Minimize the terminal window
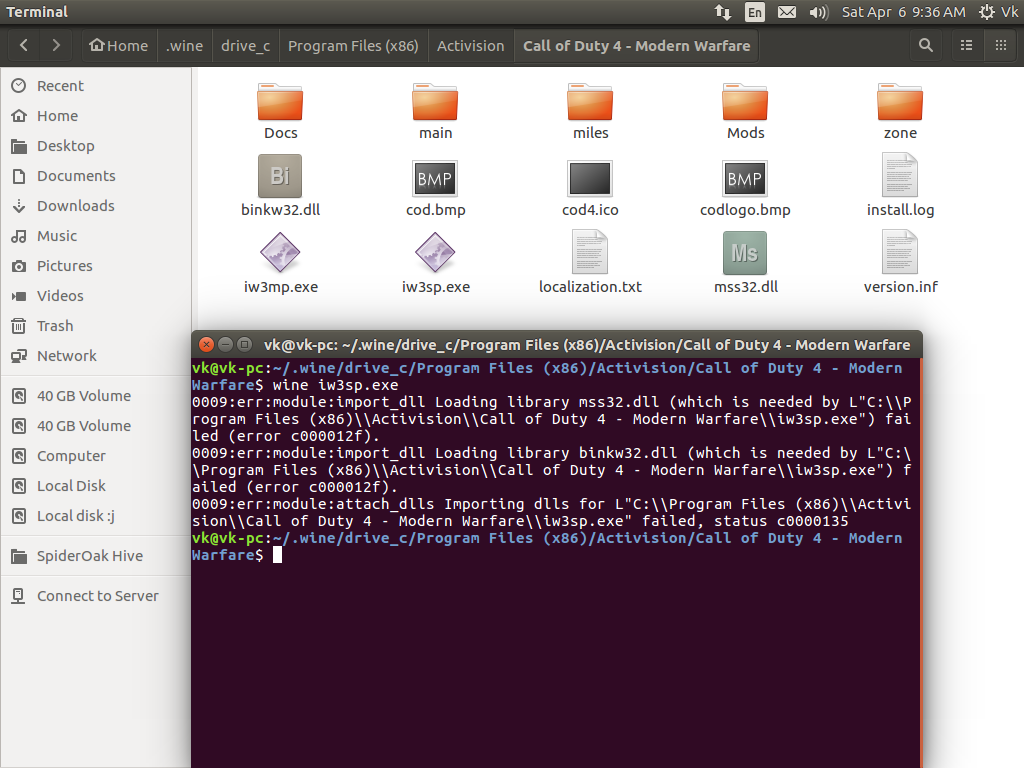Viewport: 1024px width, 768px height. click(x=225, y=344)
